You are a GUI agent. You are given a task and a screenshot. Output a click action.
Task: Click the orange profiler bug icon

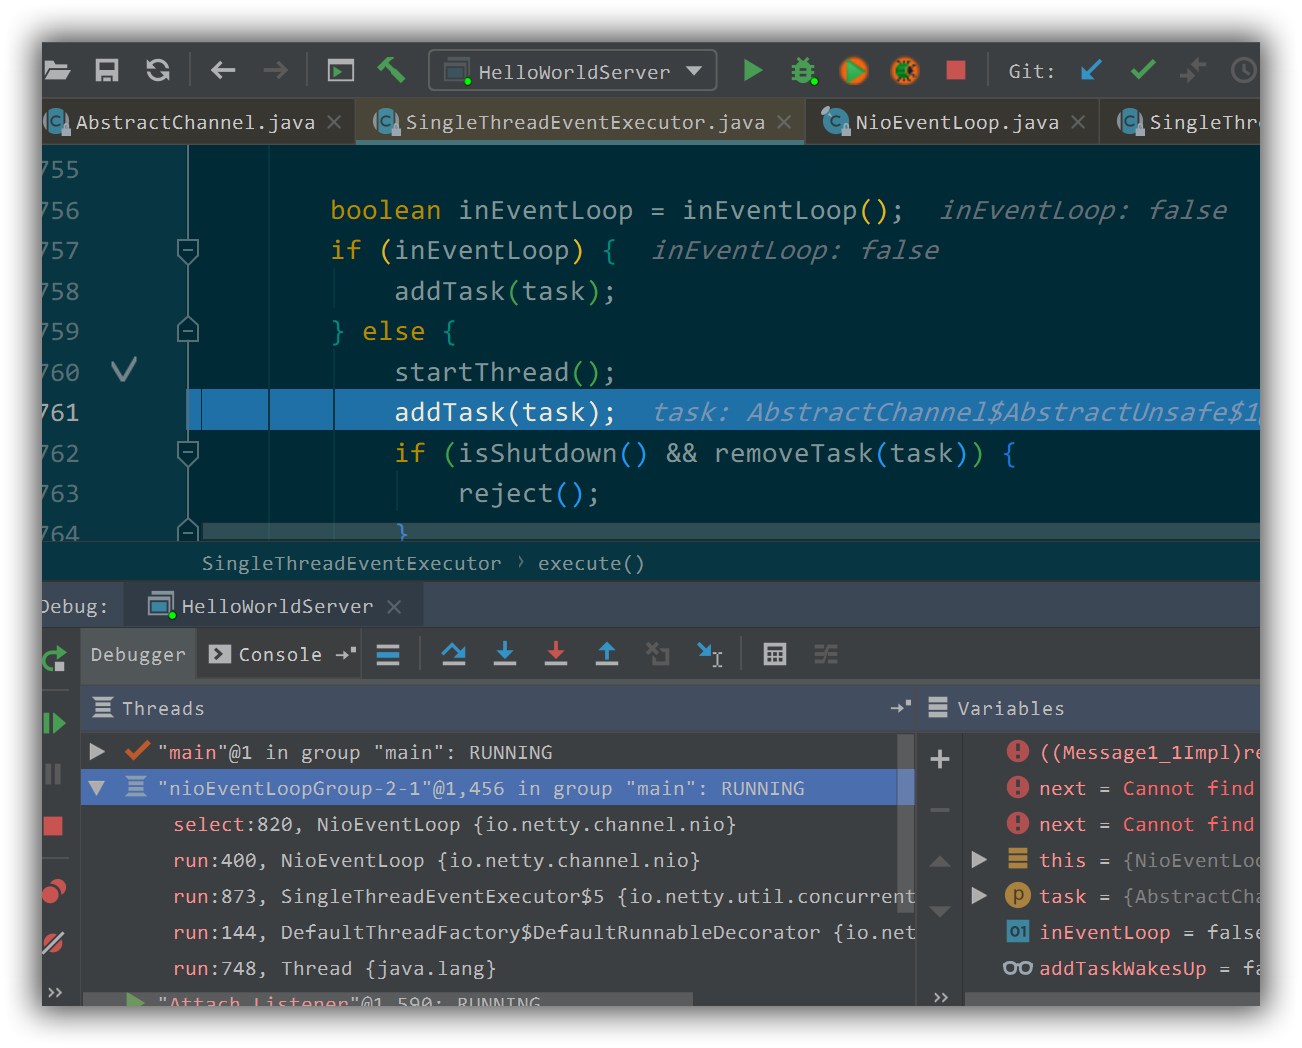[905, 71]
